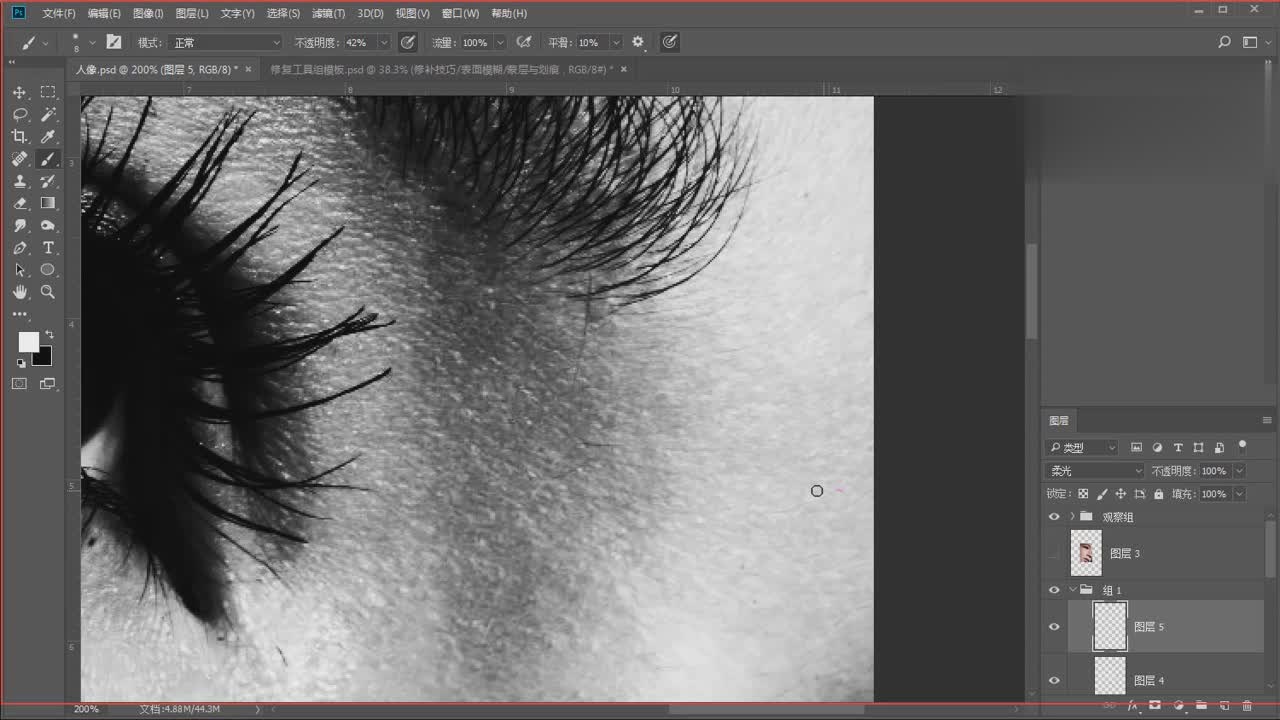Screen dimensions: 1280x720
Task: Open the 窗口(W) menu
Action: coord(460,13)
